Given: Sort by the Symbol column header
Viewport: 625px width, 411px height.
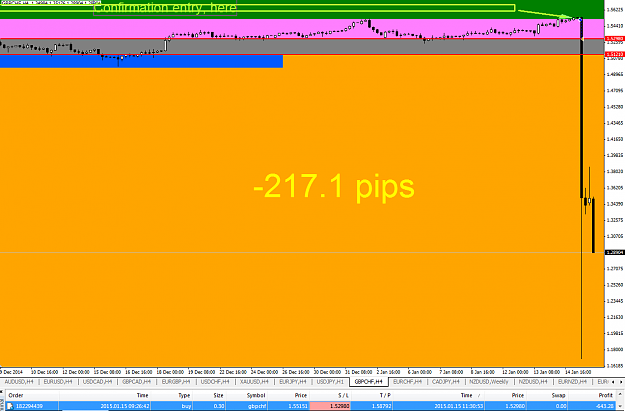Looking at the screenshot, I should point(256,395).
